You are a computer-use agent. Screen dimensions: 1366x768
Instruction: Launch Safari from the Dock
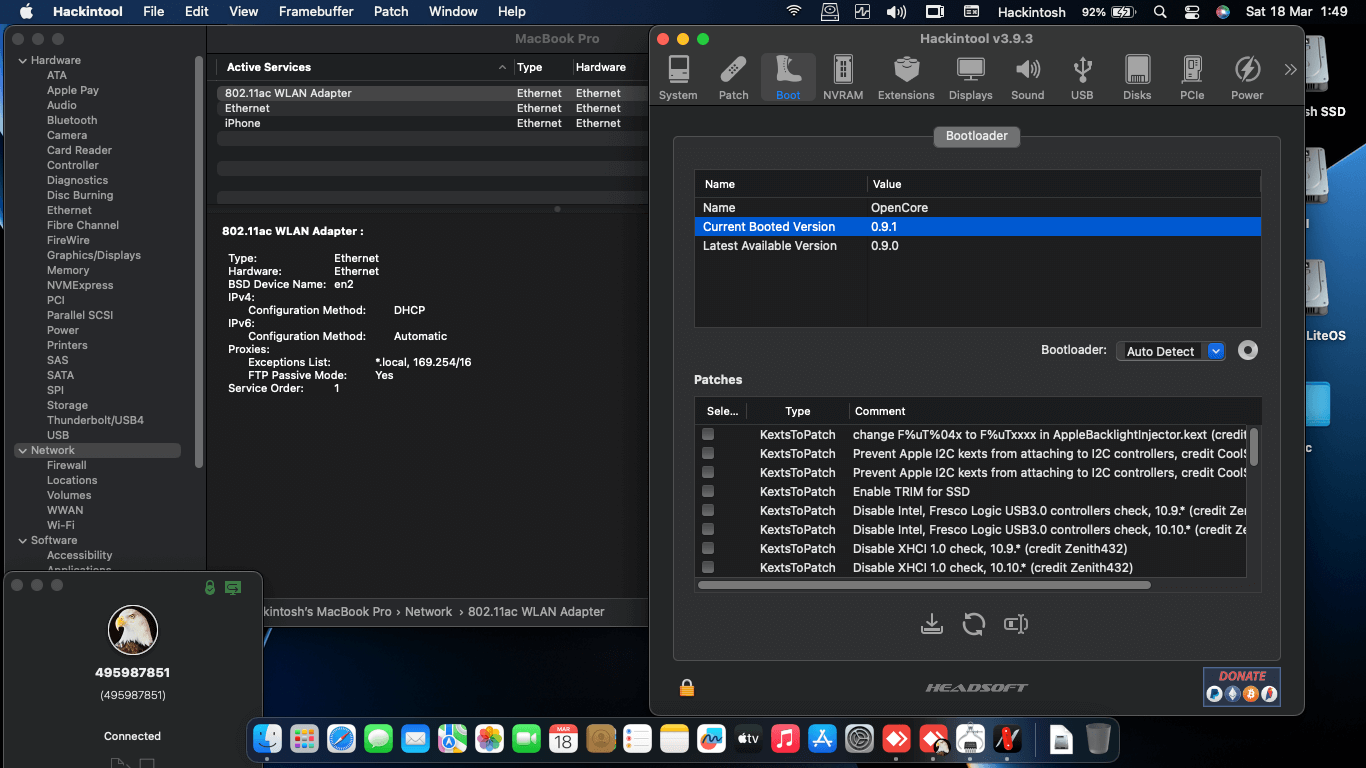341,739
